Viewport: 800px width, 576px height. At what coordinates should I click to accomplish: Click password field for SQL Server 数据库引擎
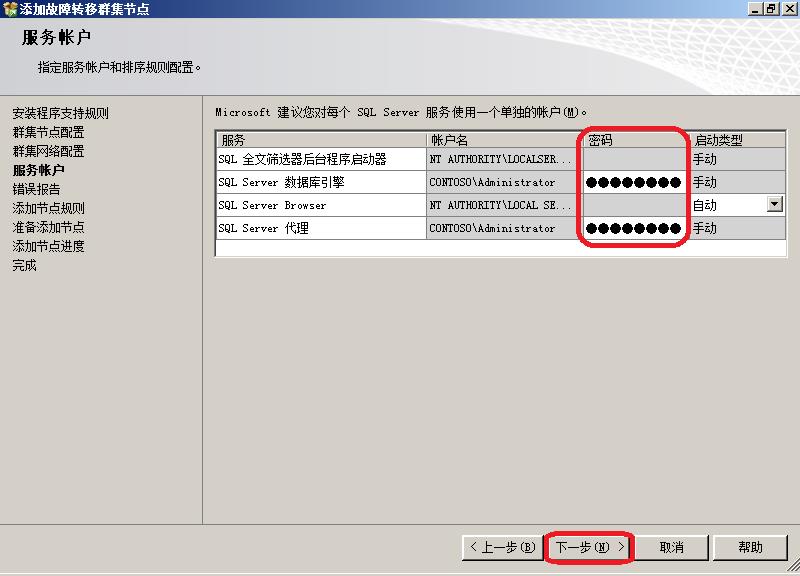[x=633, y=182]
